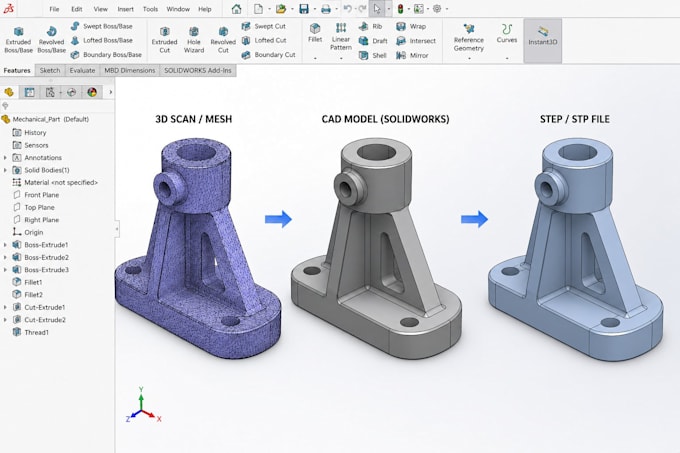Switch to the MBD Dimensions tab
Viewport: 680px width, 453px height.
[130, 70]
